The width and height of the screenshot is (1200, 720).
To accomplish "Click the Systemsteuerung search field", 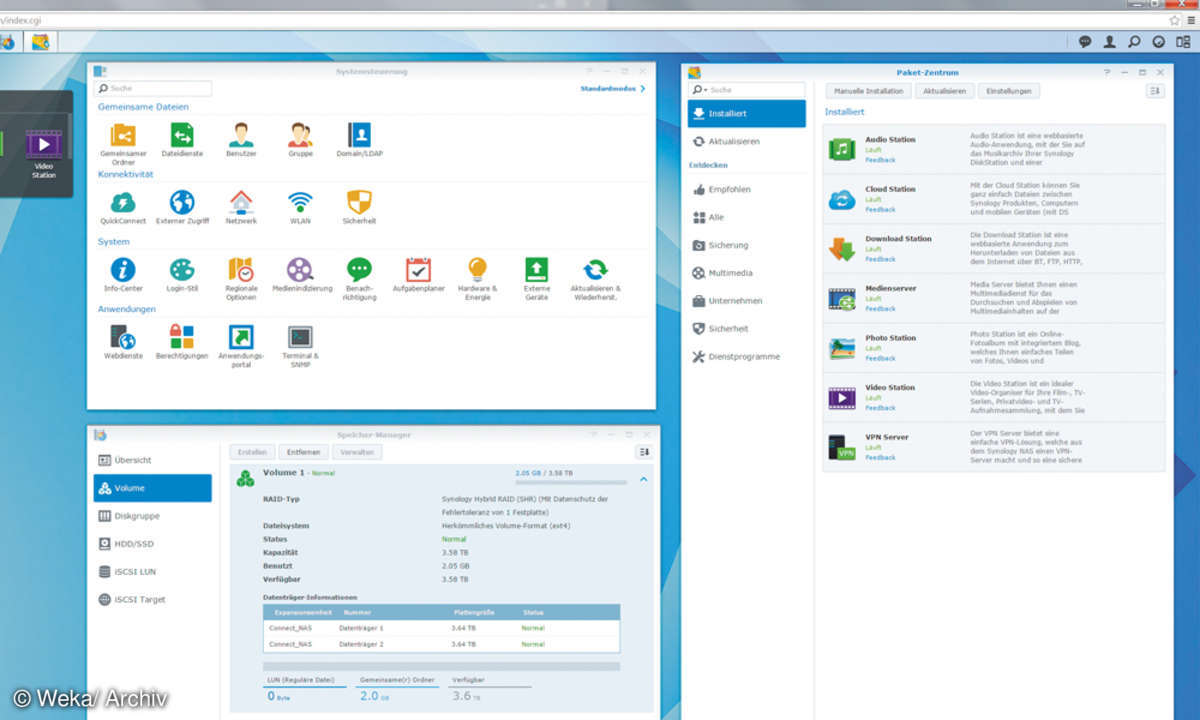I will pyautogui.click(x=154, y=89).
